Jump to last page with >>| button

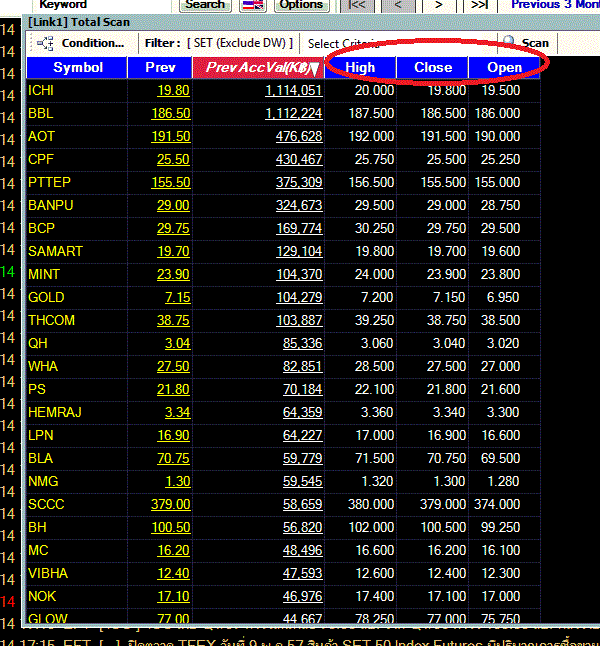(480, 5)
